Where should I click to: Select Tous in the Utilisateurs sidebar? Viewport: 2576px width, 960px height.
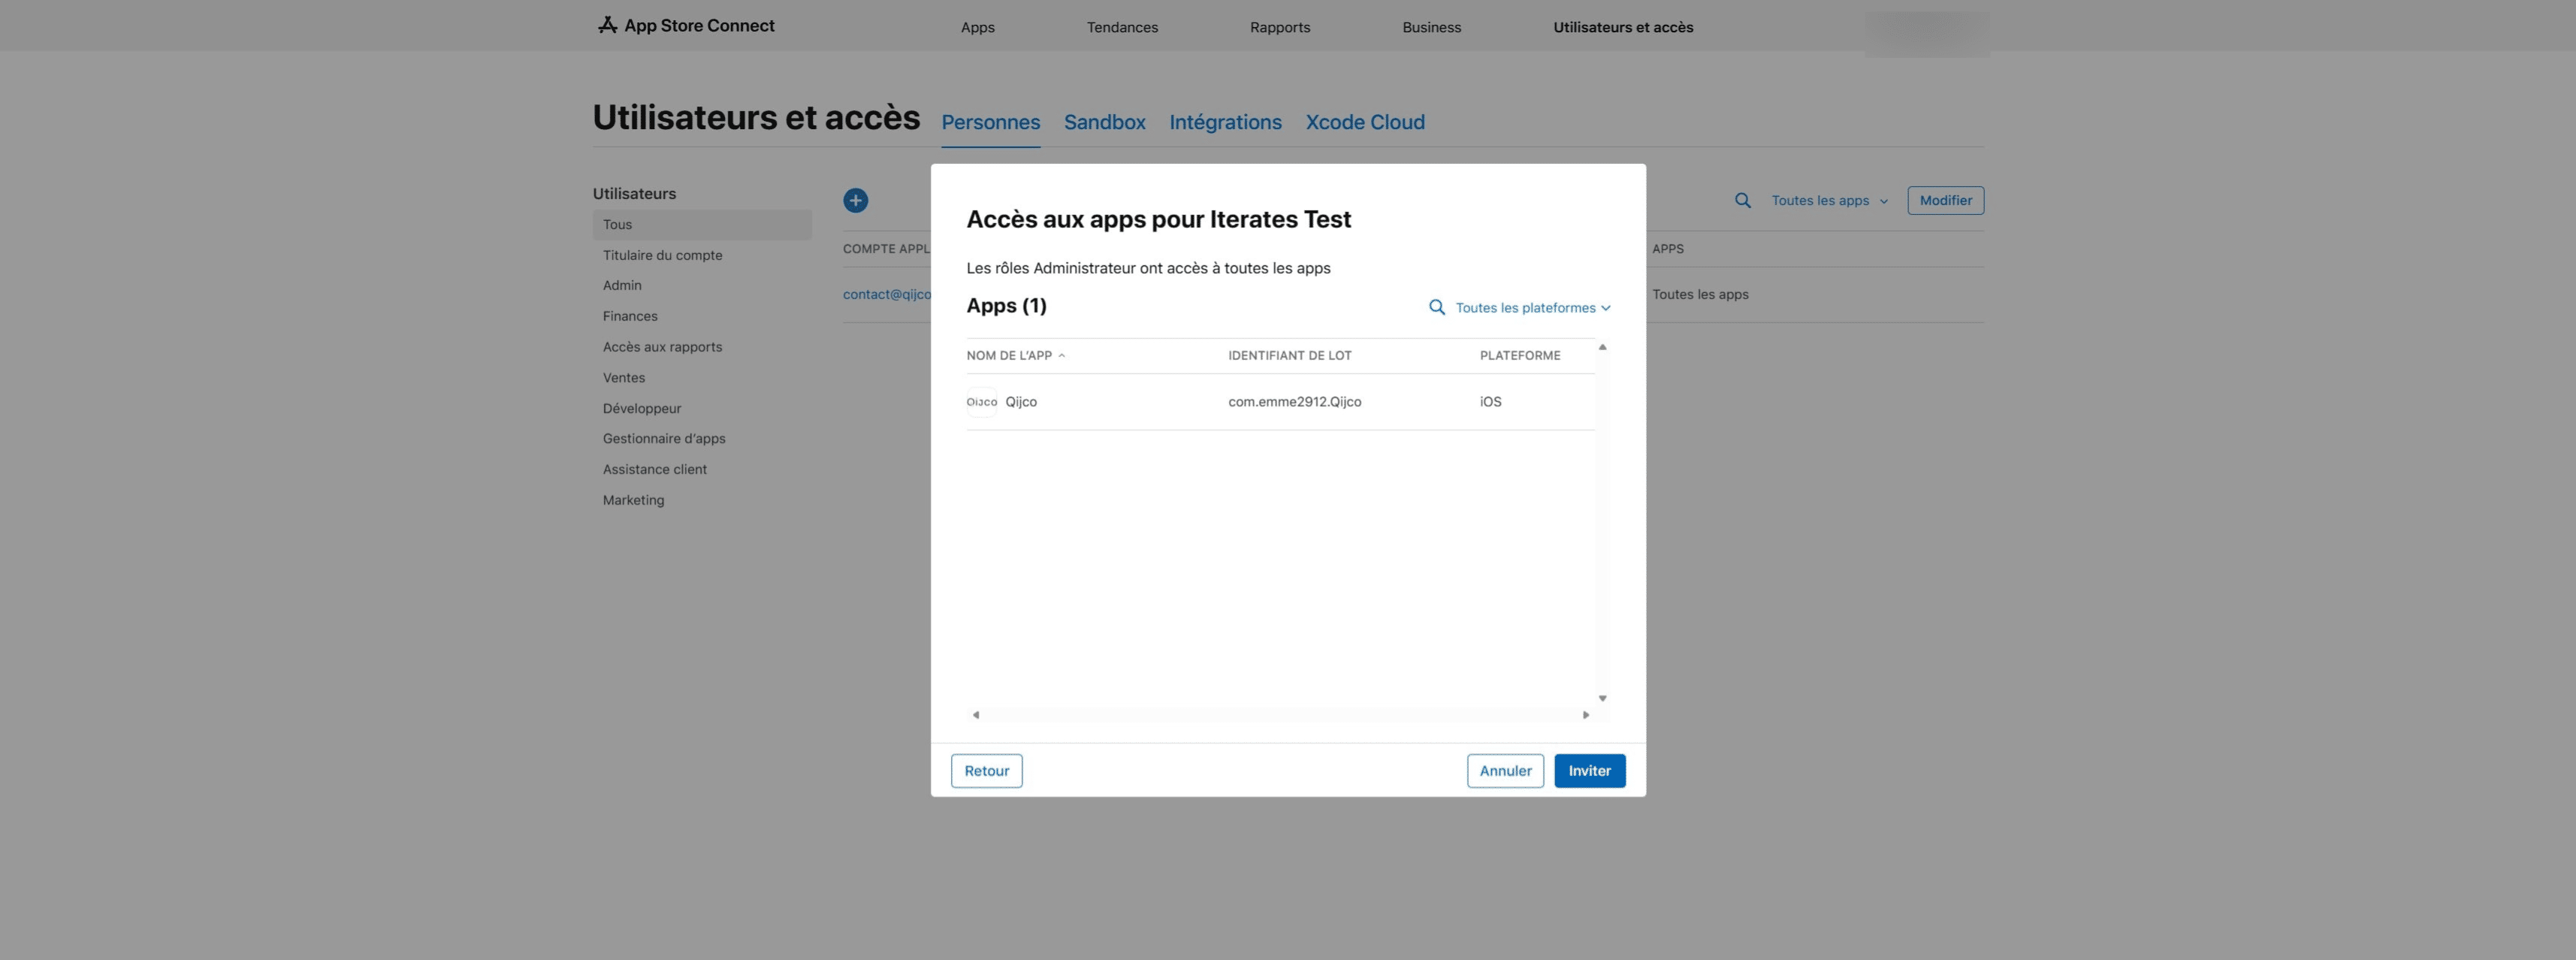pyautogui.click(x=701, y=224)
